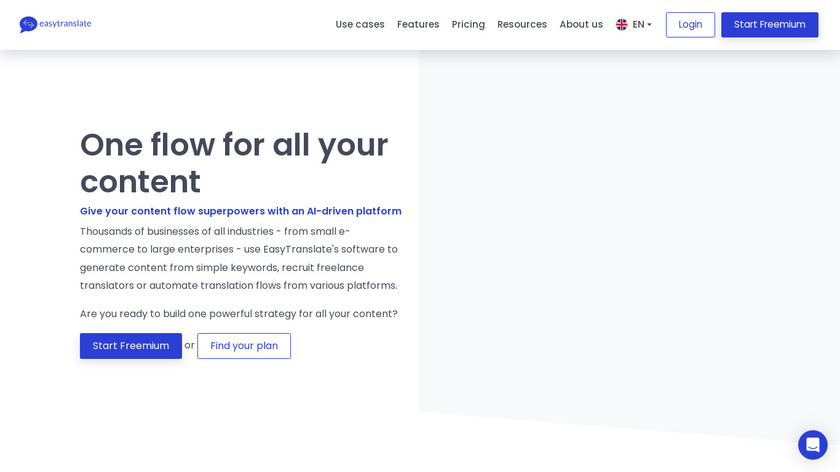Click Start Freemium in the header

coord(769,25)
